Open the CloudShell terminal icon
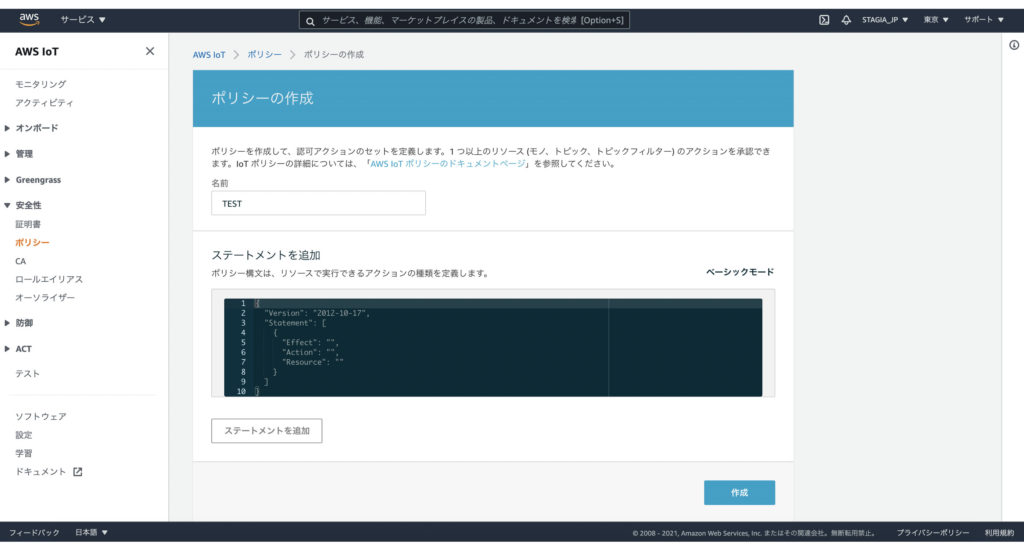Image resolution: width=1024 pixels, height=559 pixels. click(824, 20)
